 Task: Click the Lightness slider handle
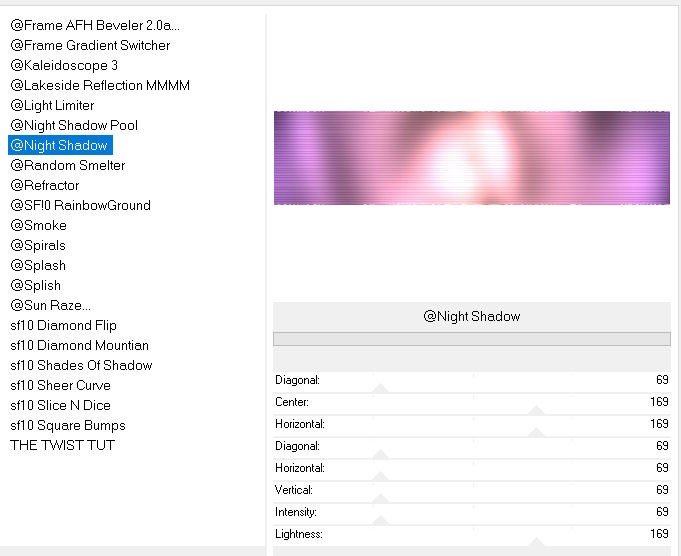(x=536, y=542)
